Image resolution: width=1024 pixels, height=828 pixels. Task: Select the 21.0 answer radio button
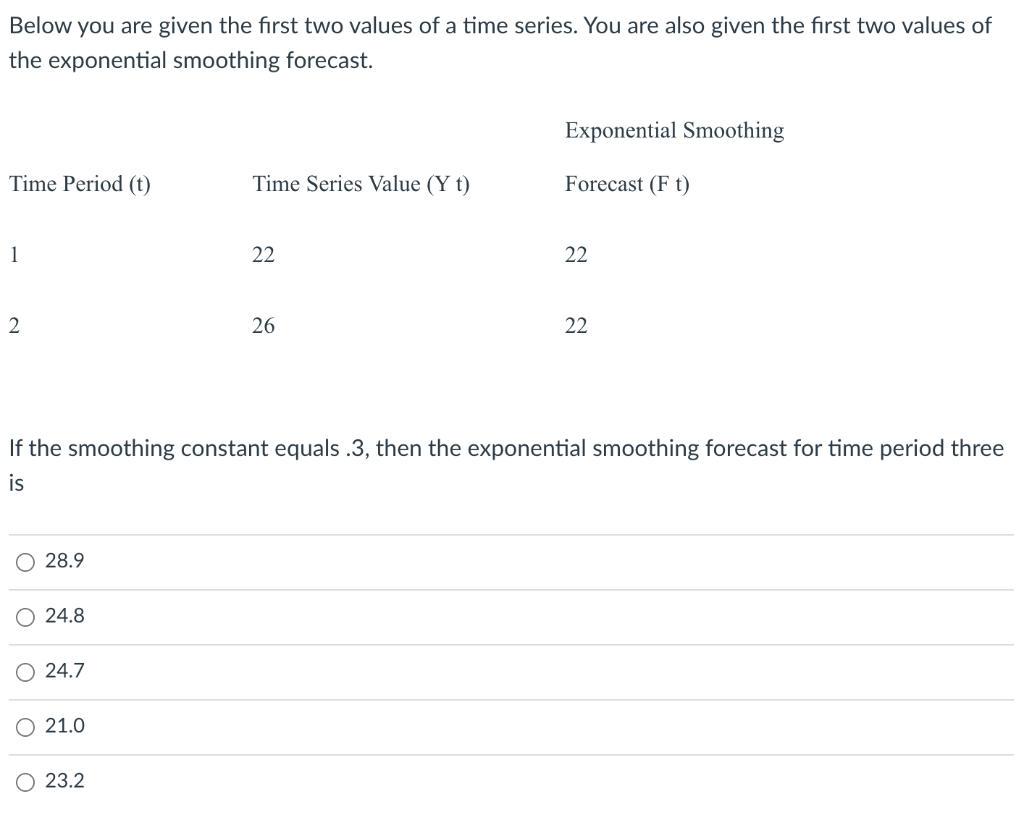(x=24, y=726)
